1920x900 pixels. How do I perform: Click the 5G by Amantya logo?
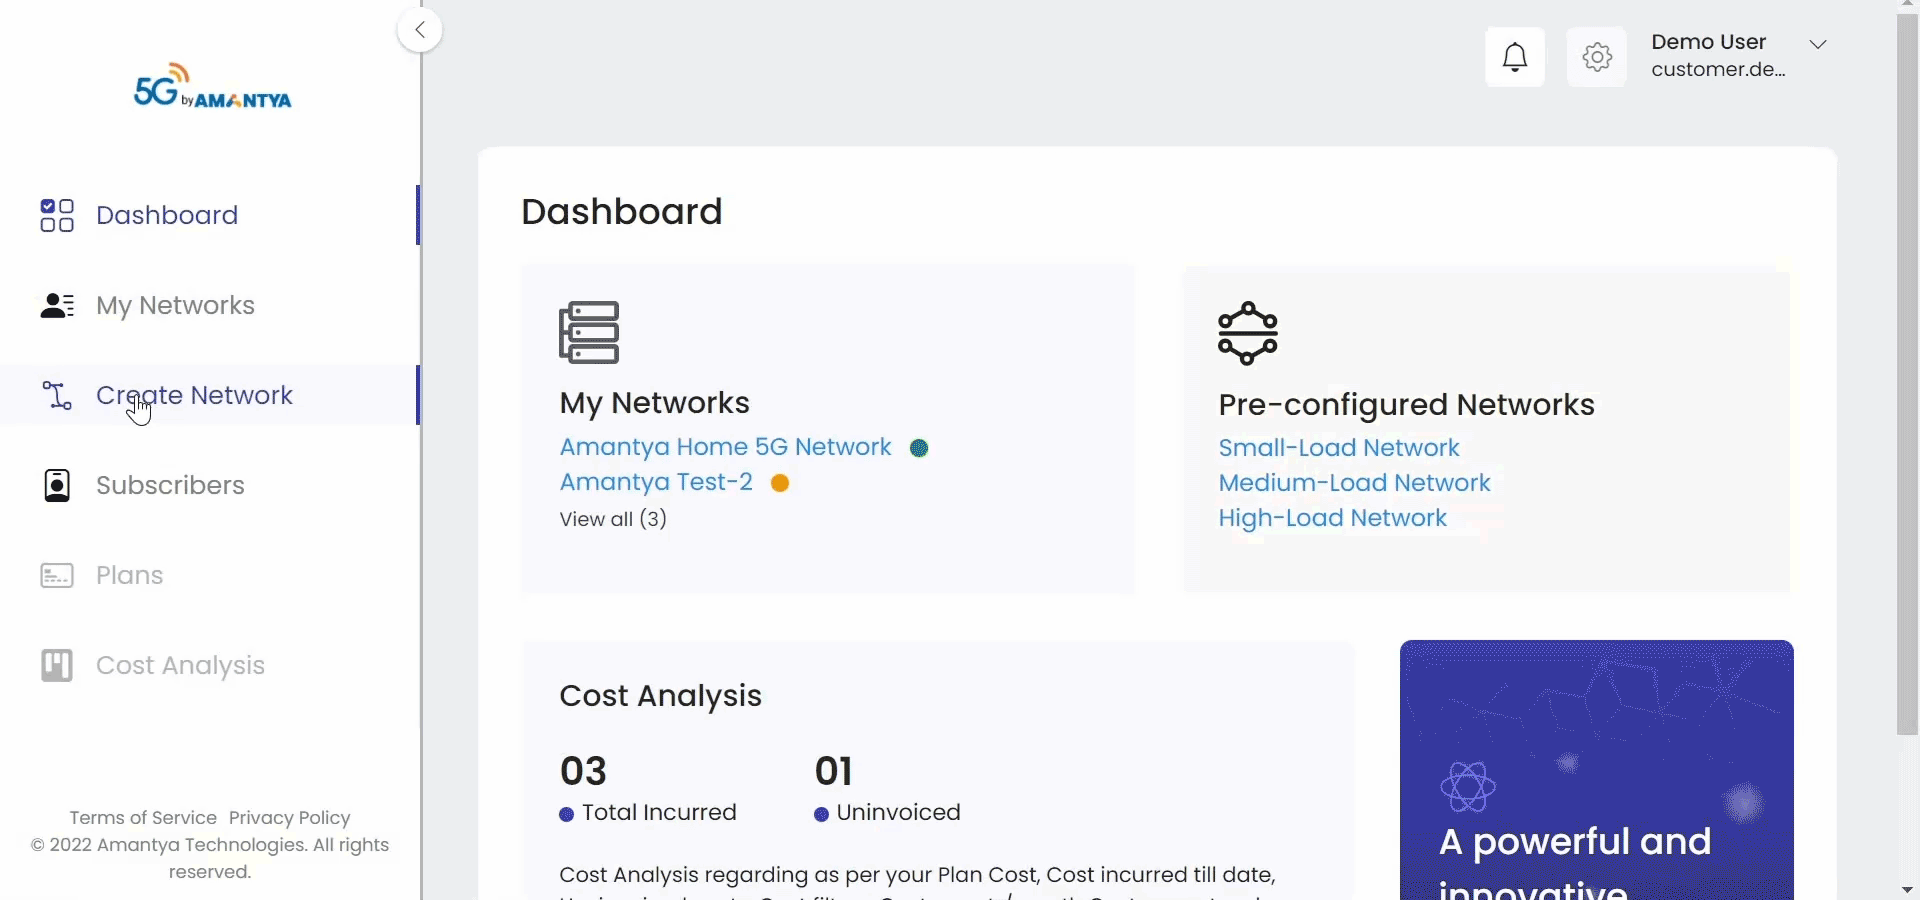point(213,87)
